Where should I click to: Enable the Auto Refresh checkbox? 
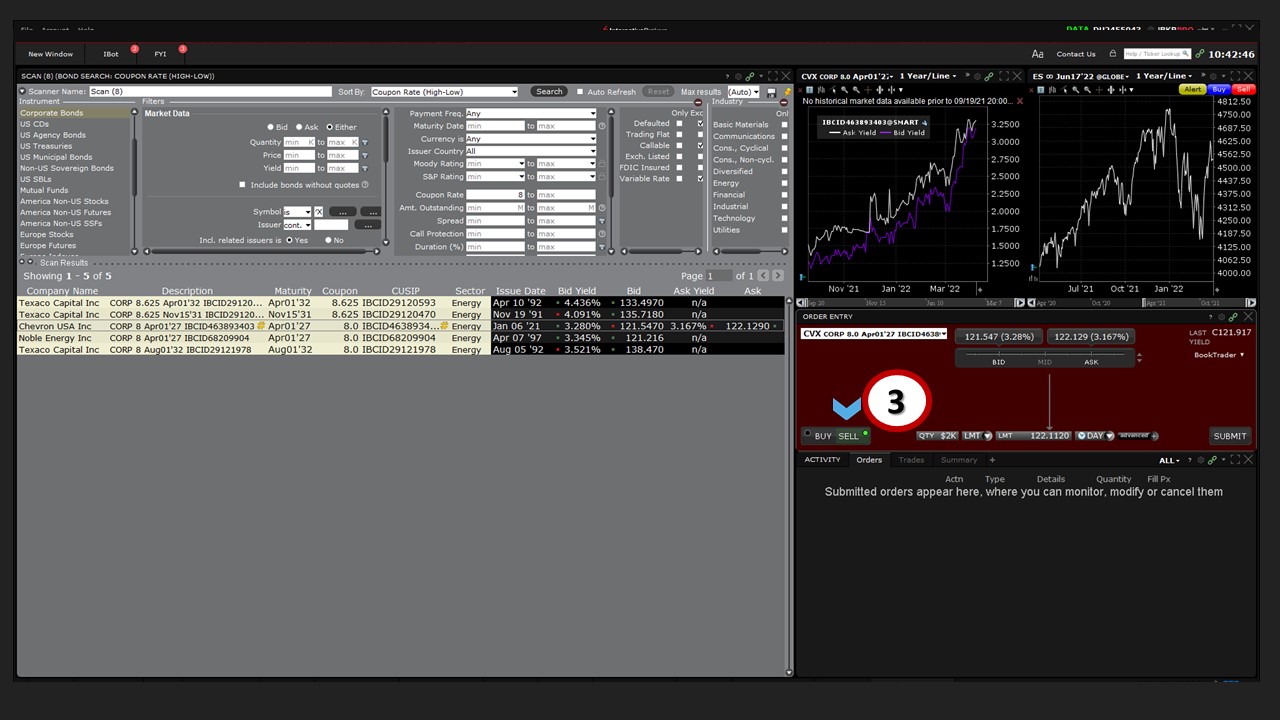(580, 92)
